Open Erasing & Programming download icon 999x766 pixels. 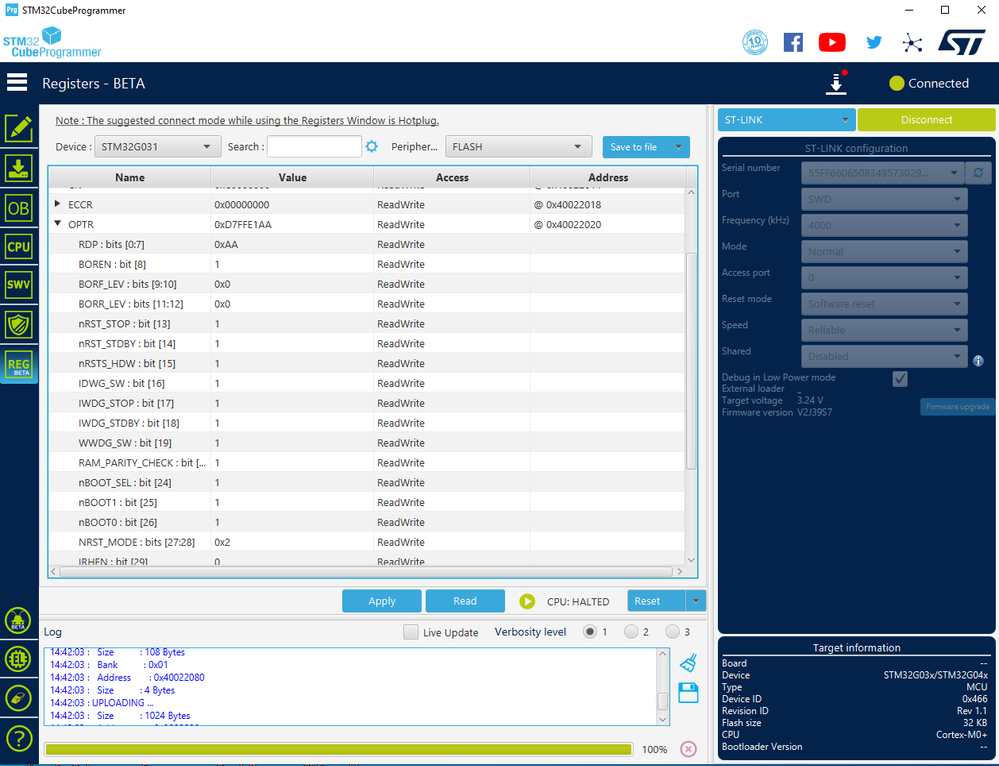[18, 169]
